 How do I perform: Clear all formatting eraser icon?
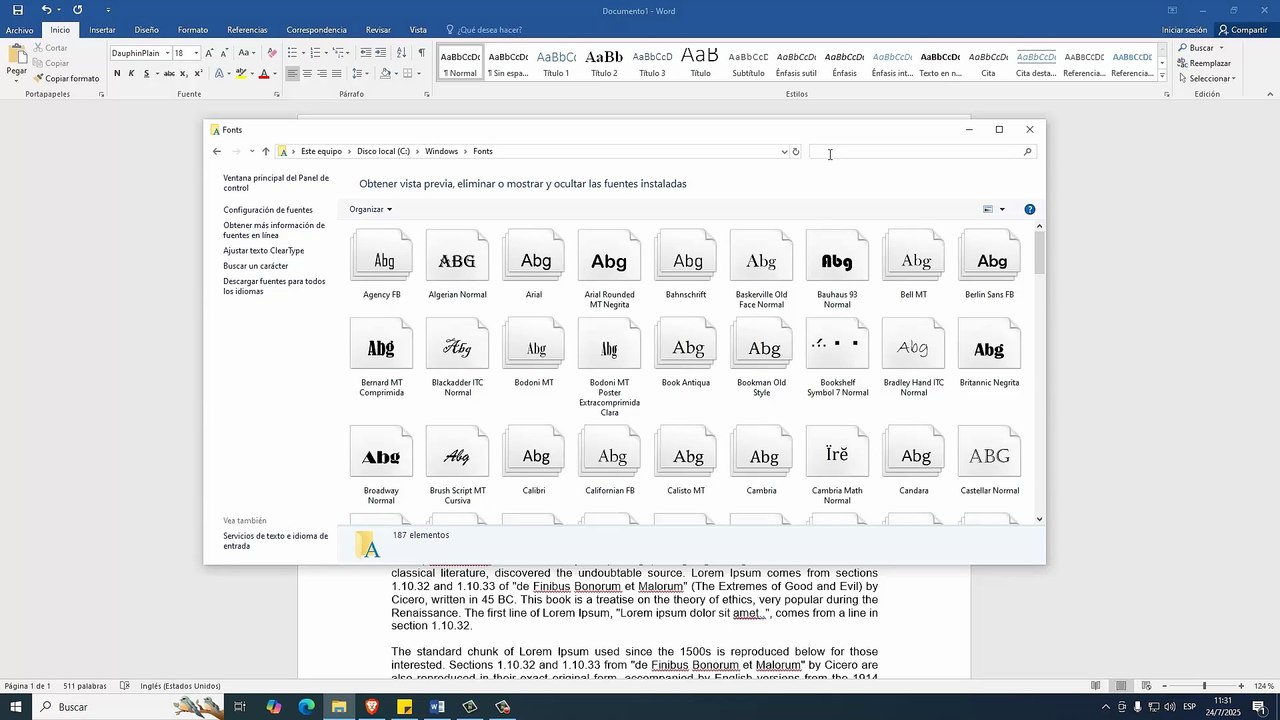272,52
